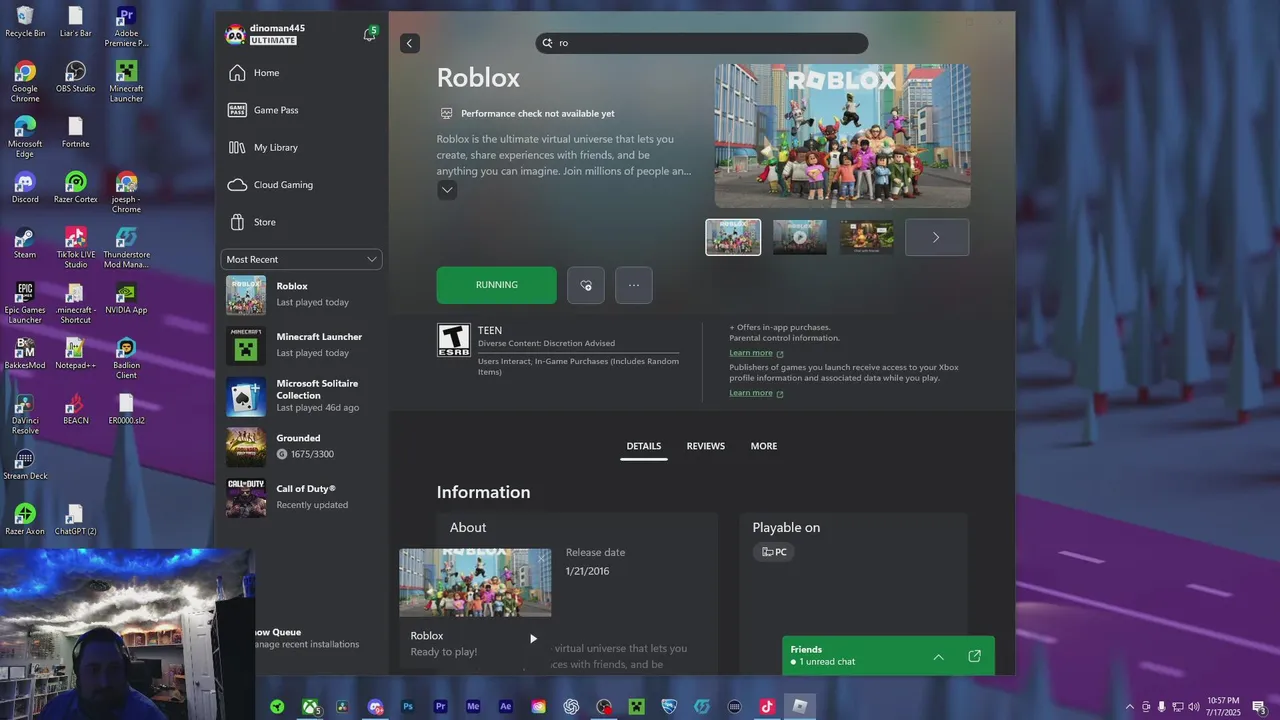Open Photoshop from the taskbar
The image size is (1280, 720).
click(408, 707)
